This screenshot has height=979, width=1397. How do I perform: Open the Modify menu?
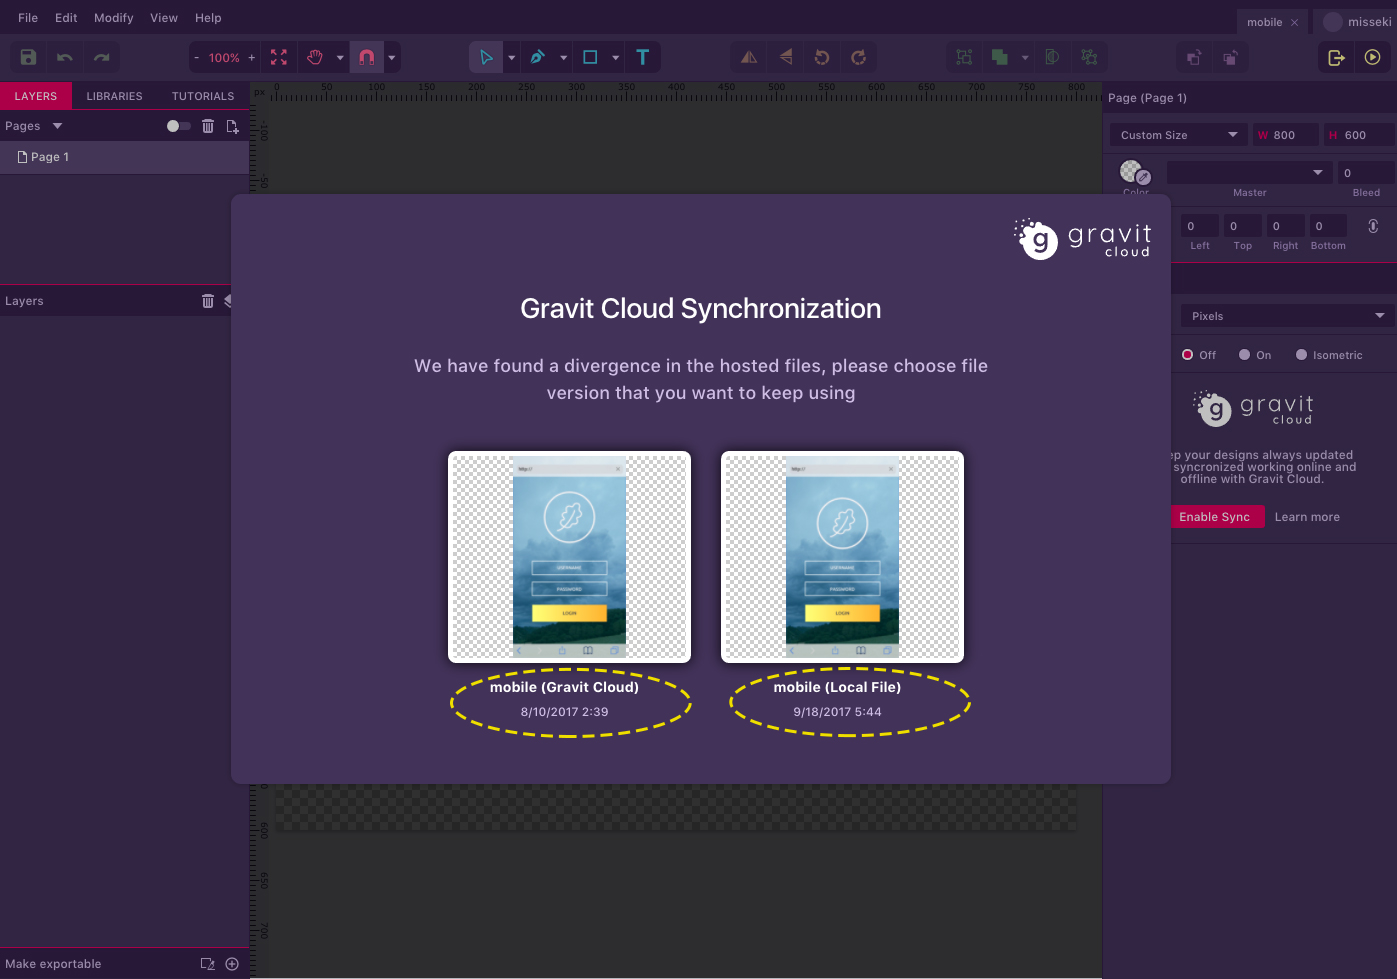tap(114, 18)
